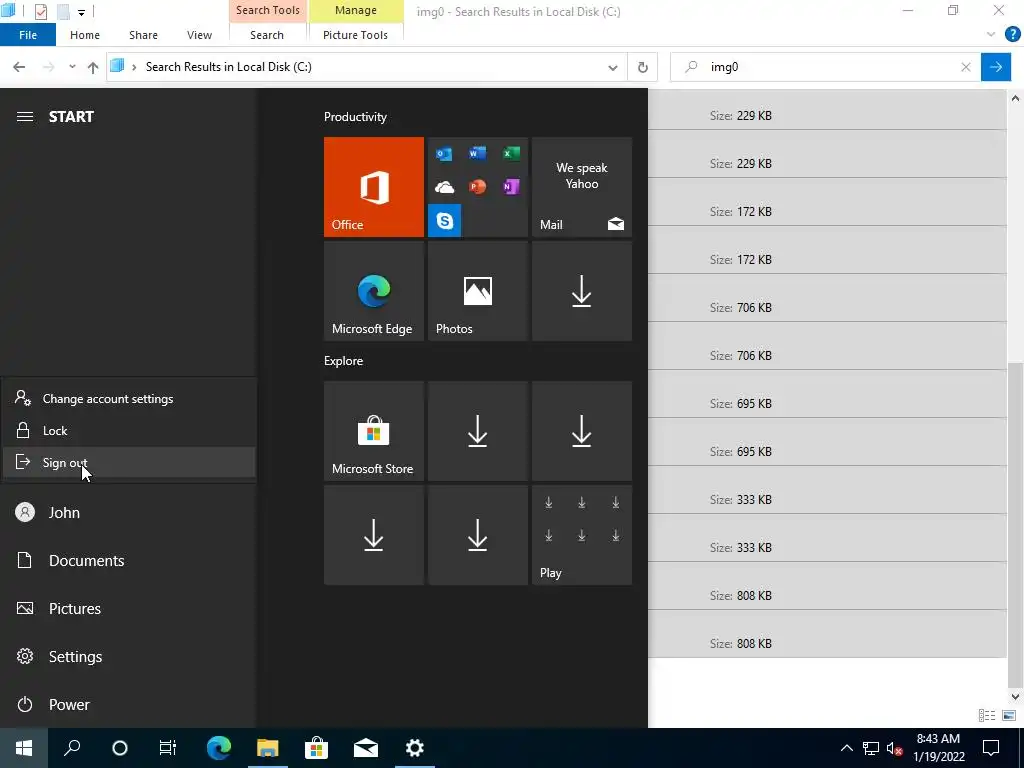Open taskbar Search magnifier

(x=72, y=748)
